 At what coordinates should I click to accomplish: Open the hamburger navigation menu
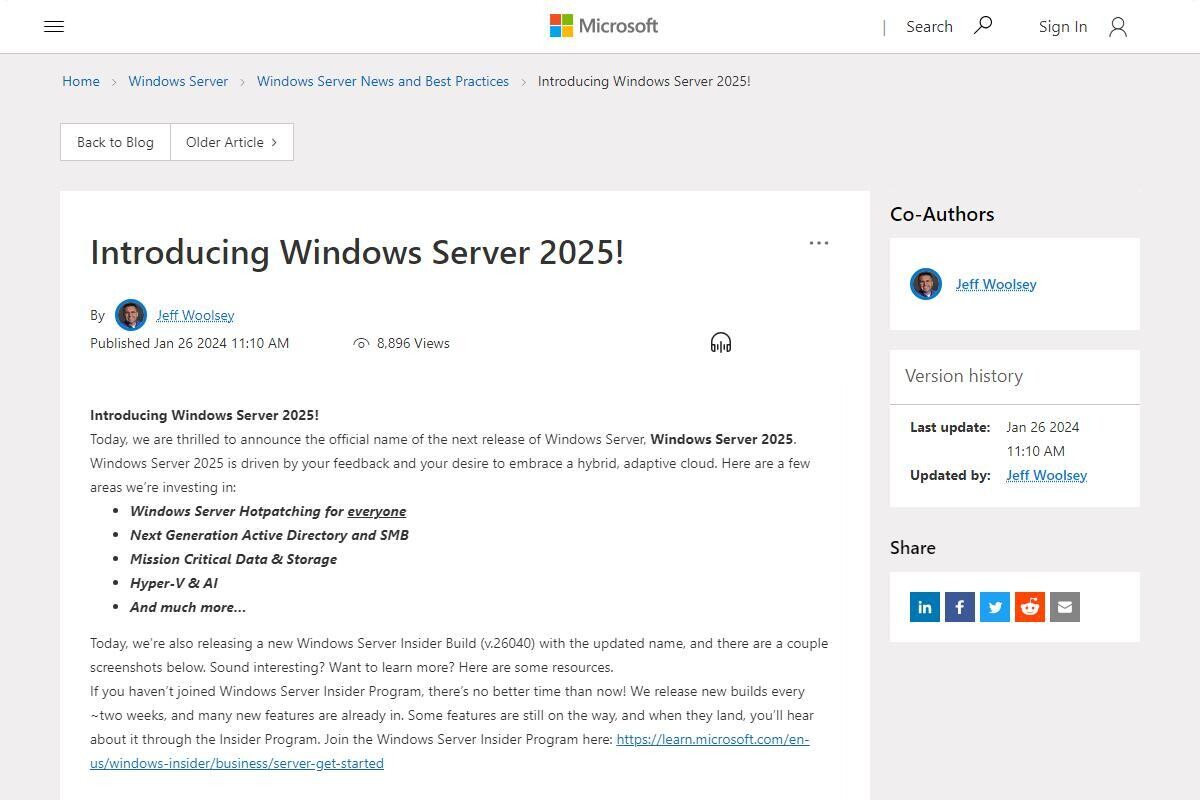point(54,27)
